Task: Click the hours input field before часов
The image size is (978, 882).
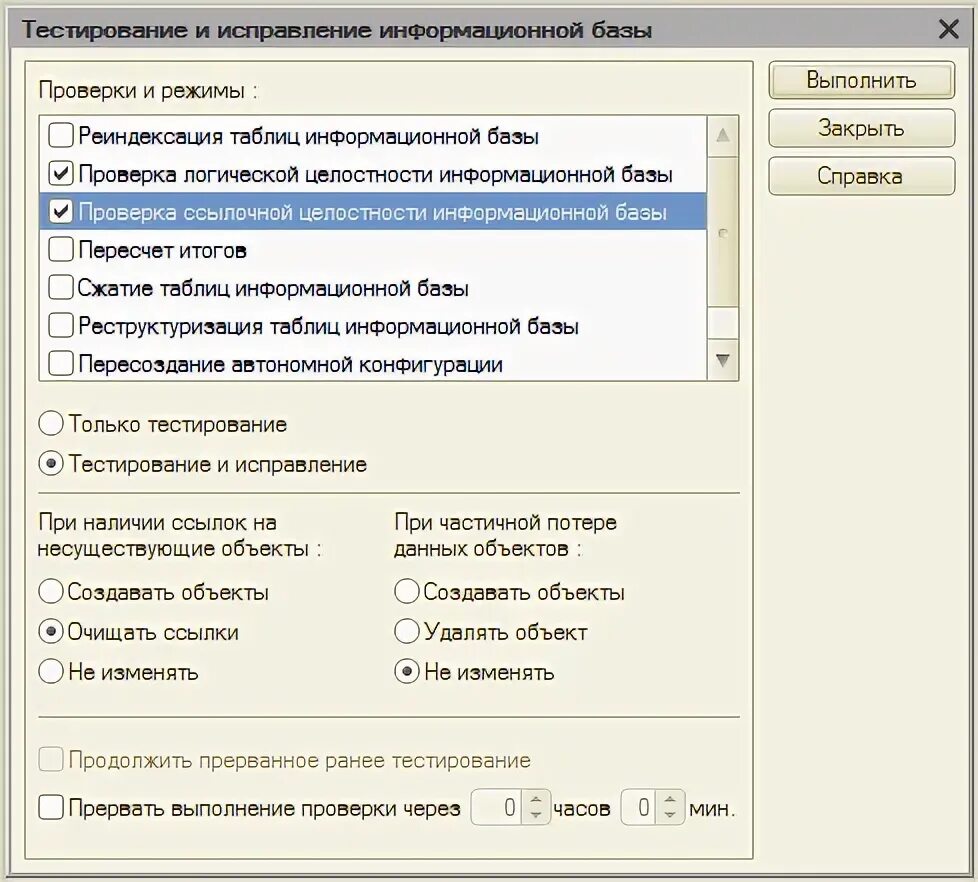Action: (496, 807)
